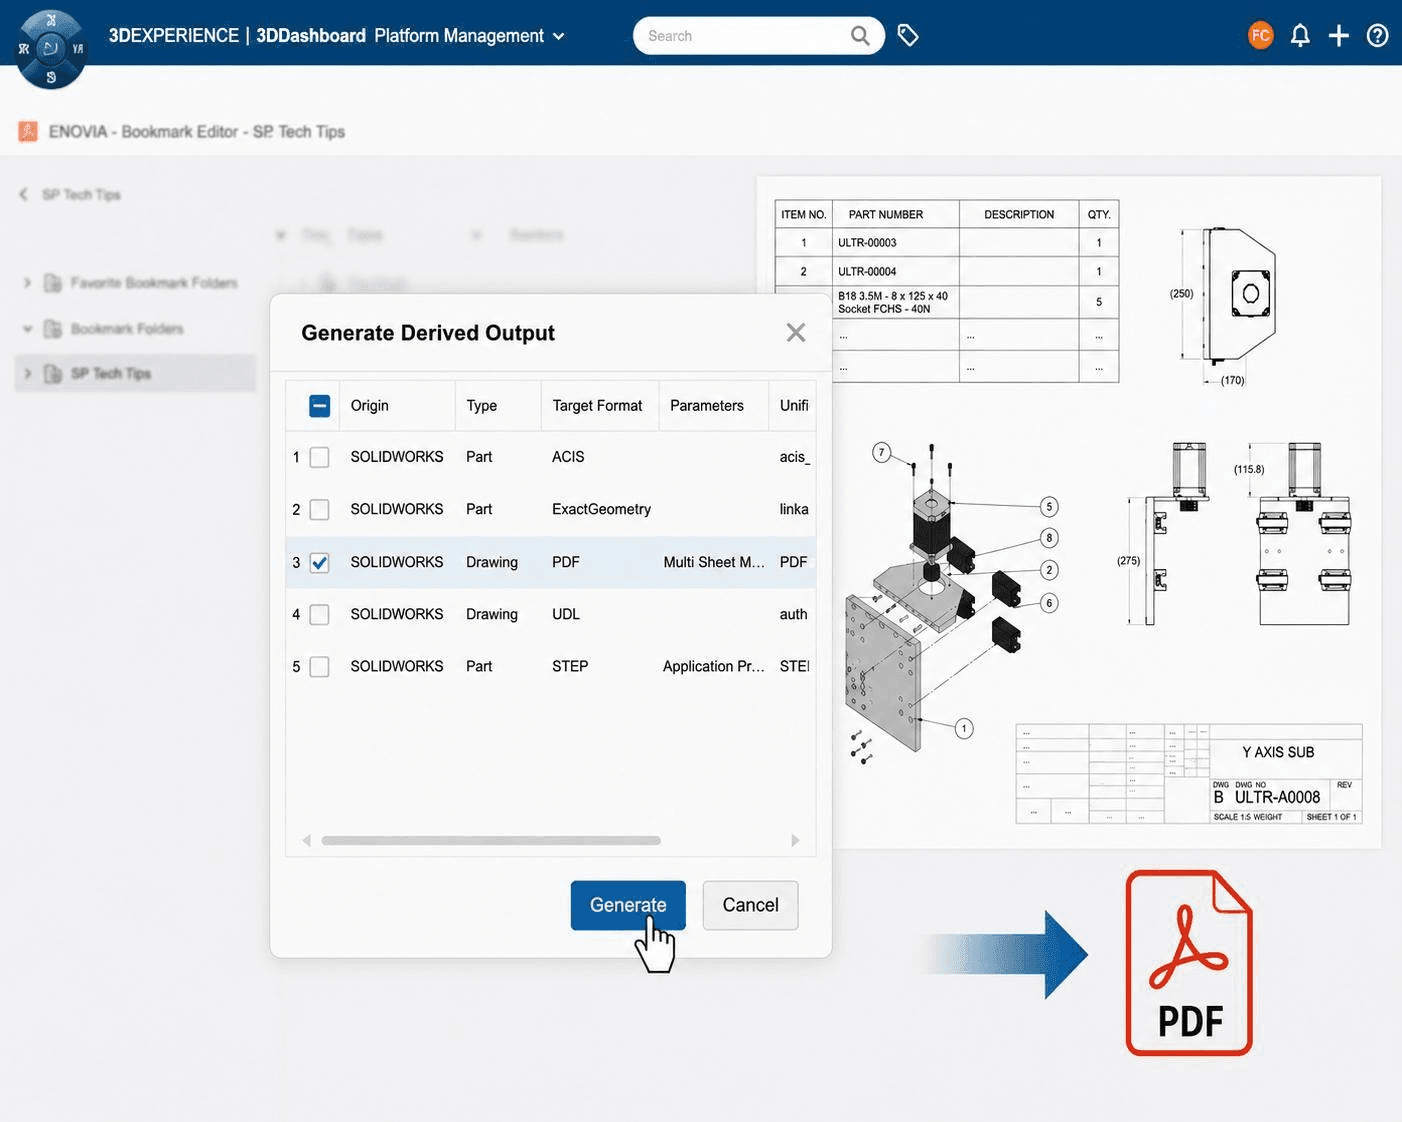Collapse Bookmark Folders node

tap(27, 329)
